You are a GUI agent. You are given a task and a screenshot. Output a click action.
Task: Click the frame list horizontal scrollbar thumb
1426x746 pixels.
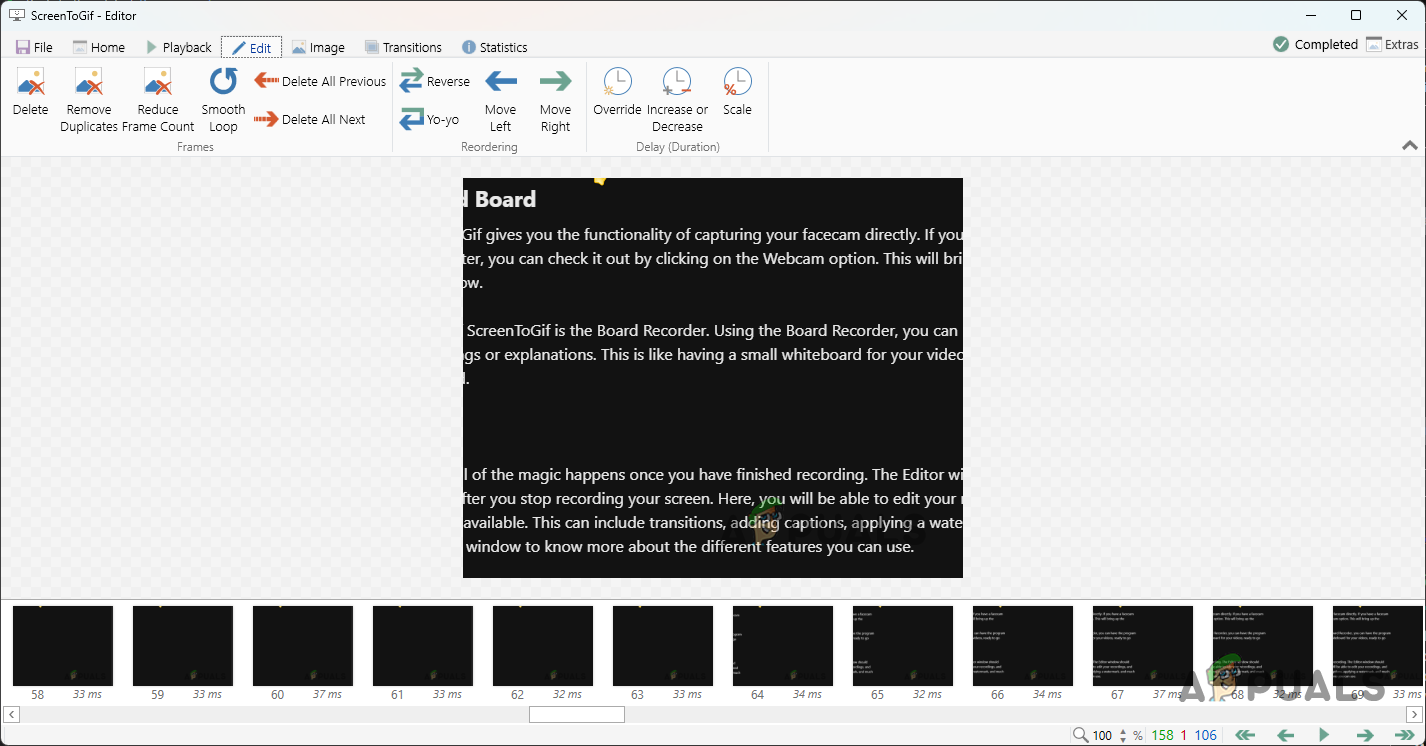point(576,714)
